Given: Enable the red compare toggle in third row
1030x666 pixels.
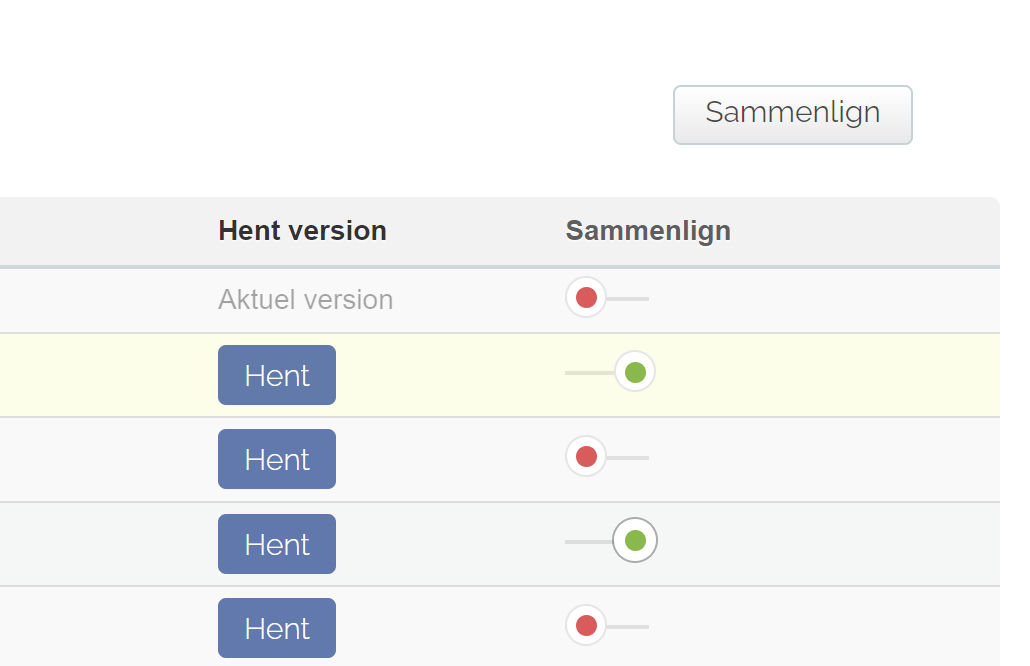Looking at the screenshot, I should (606, 457).
